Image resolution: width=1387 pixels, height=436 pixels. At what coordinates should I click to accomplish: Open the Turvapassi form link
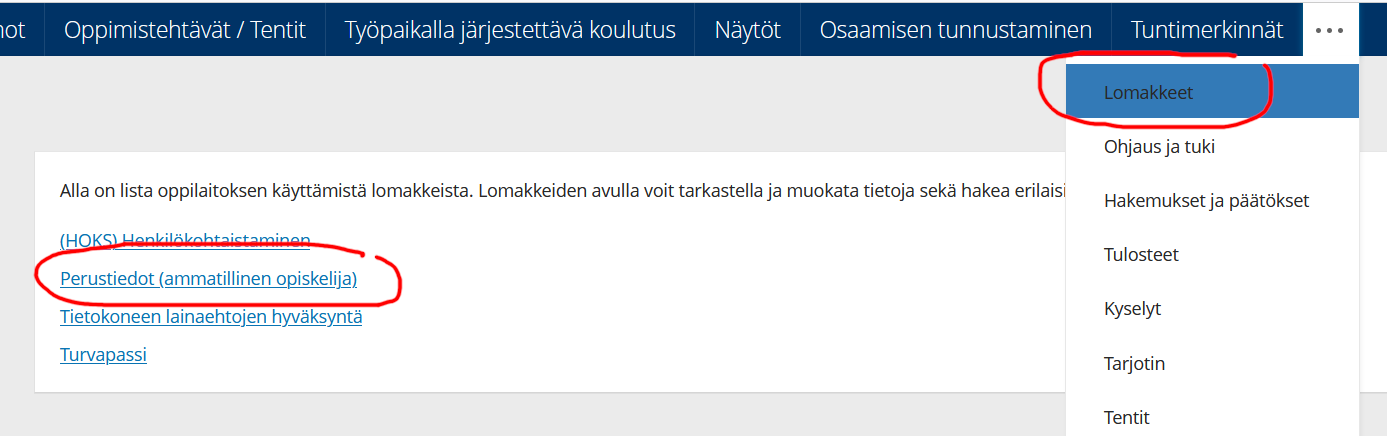pyautogui.click(x=103, y=354)
